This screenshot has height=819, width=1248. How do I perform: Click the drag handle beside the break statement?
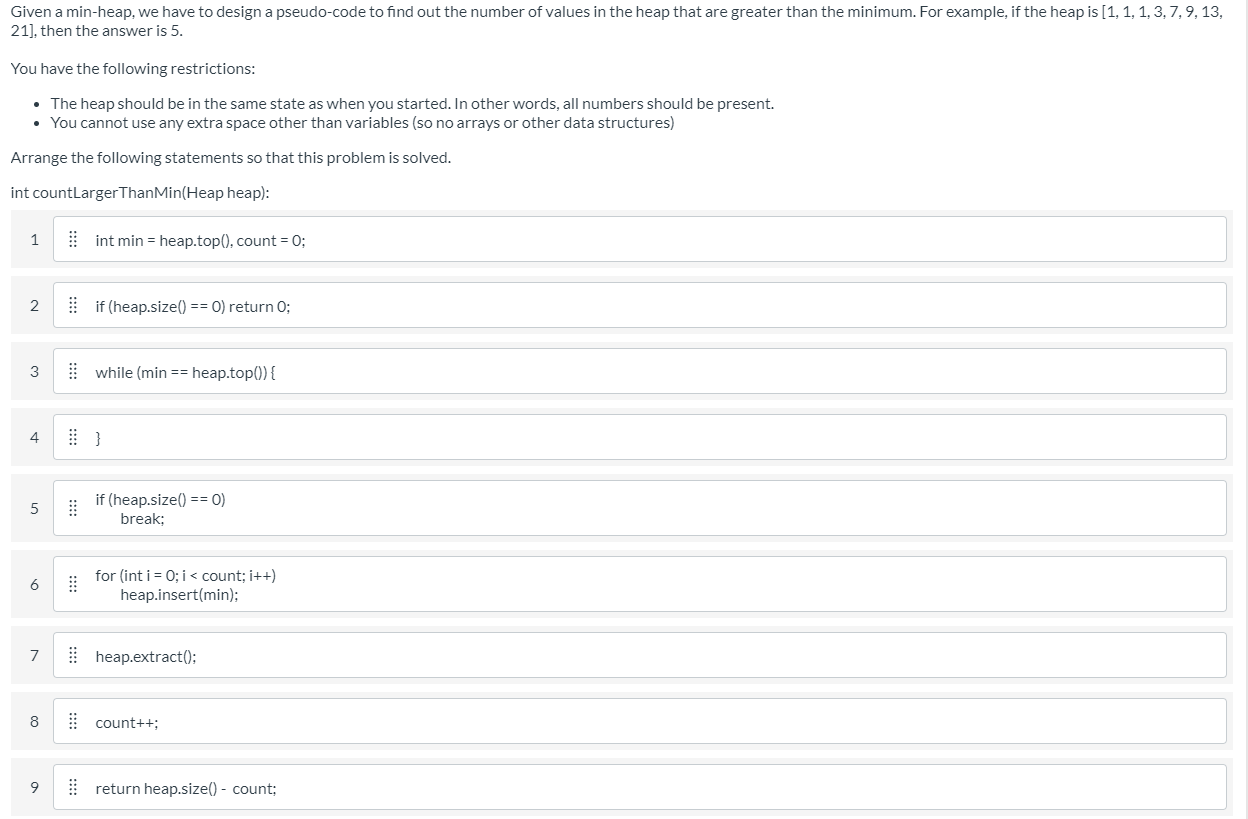click(x=72, y=508)
